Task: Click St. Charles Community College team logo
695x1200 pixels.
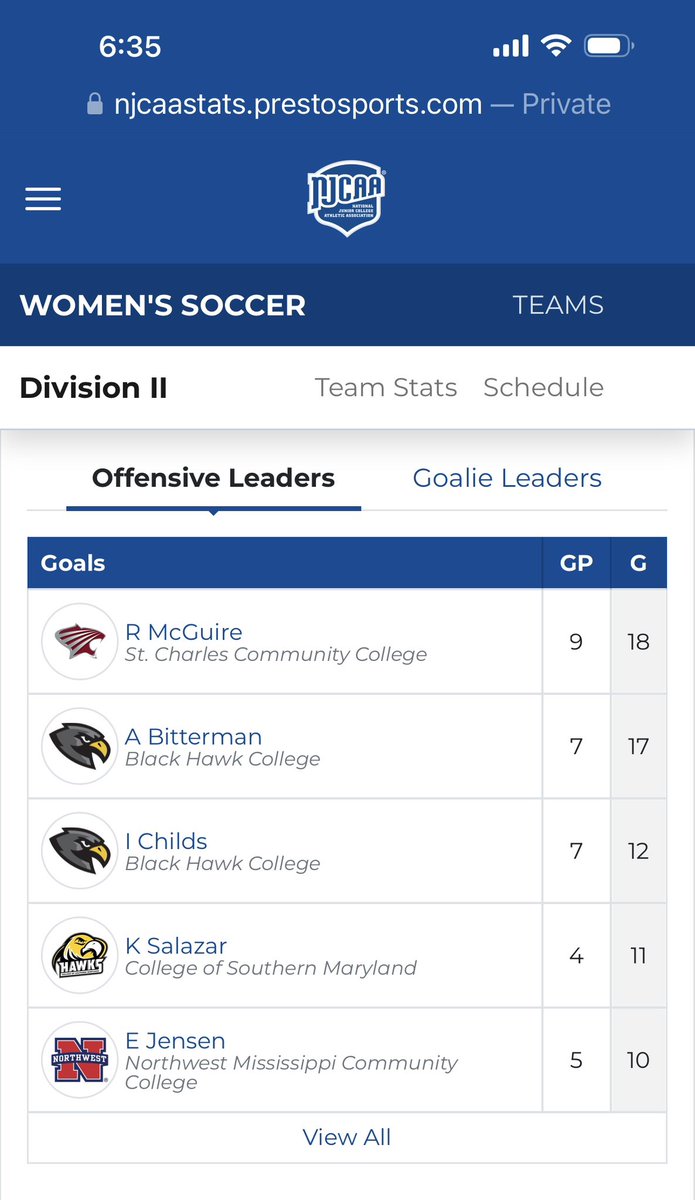Action: 80,642
